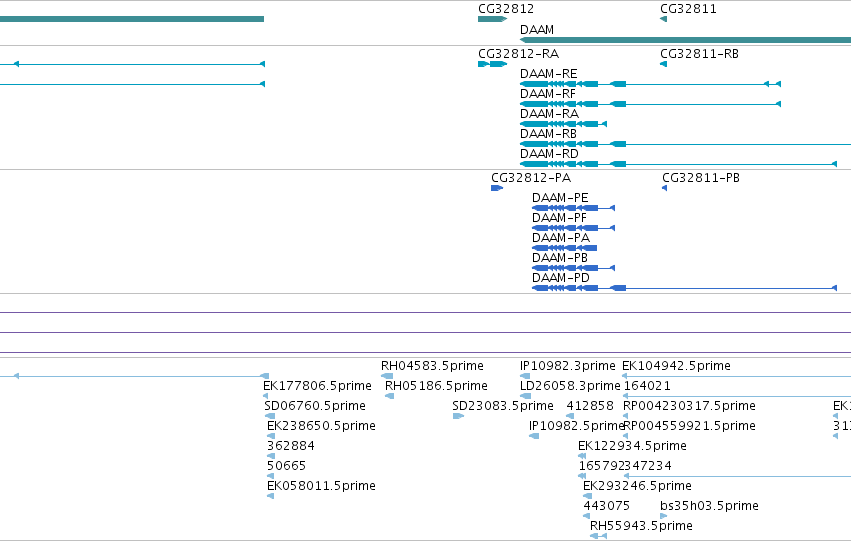Screen dimensions: 851x541
Task: Click the SD23083.5prime EST label
Action: pos(503,406)
